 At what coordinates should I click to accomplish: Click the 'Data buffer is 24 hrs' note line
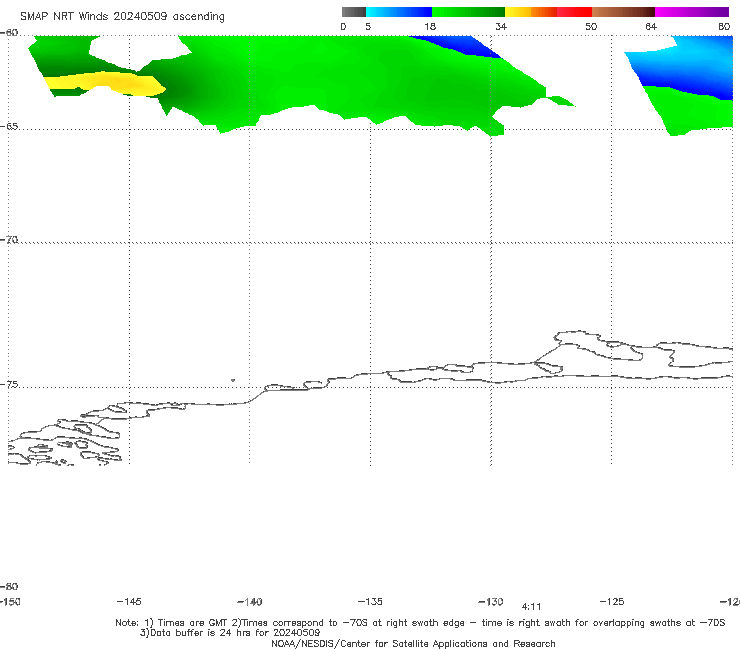point(230,633)
